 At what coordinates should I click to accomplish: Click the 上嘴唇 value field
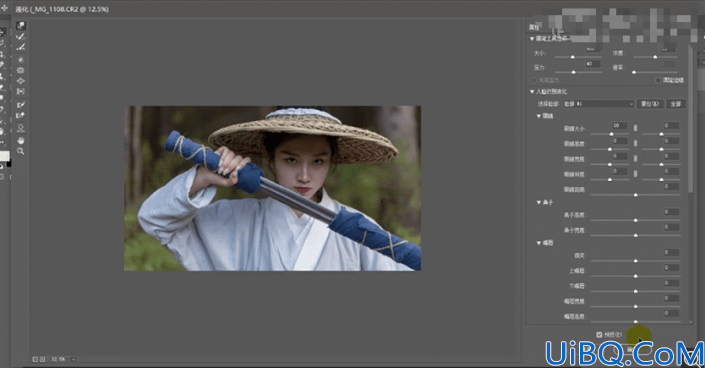(x=671, y=268)
